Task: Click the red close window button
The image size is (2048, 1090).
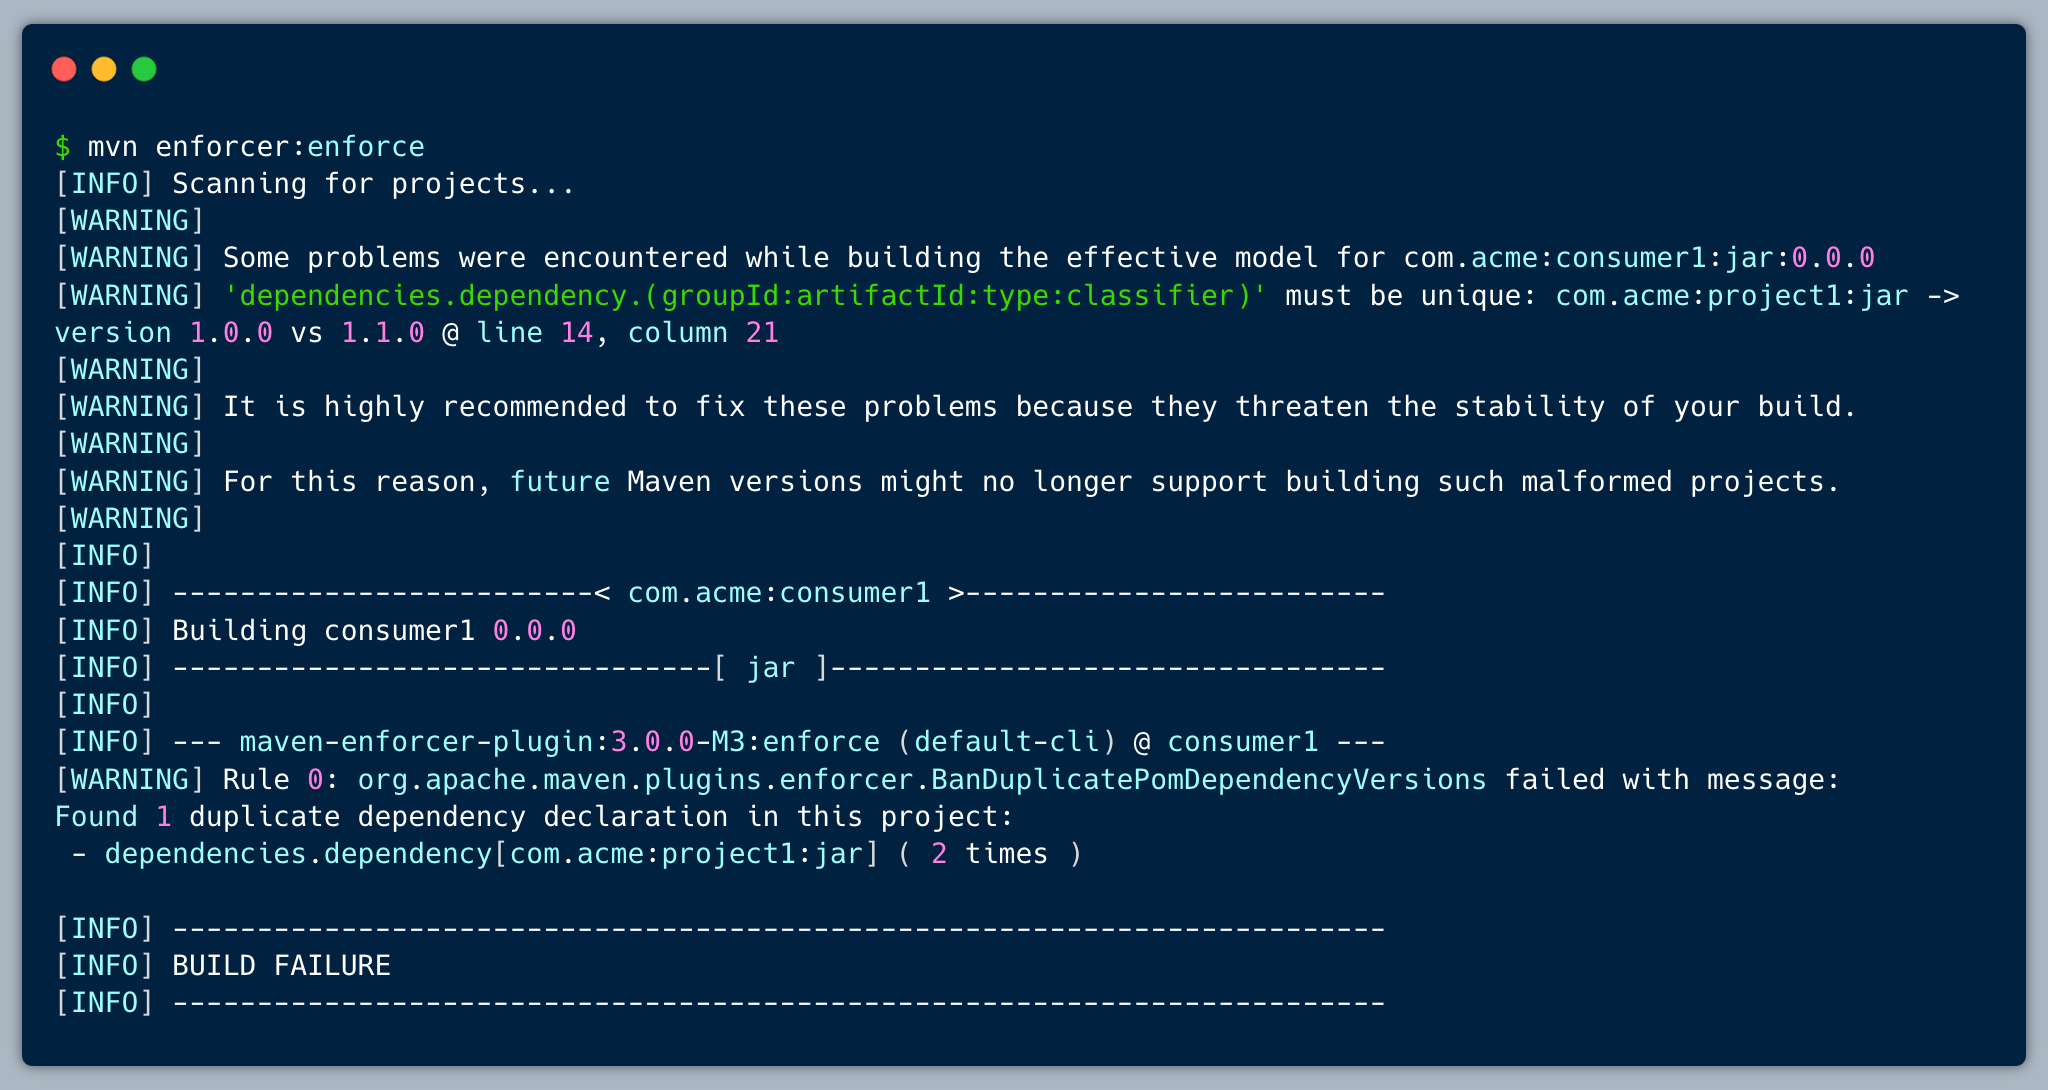Action: 64,69
